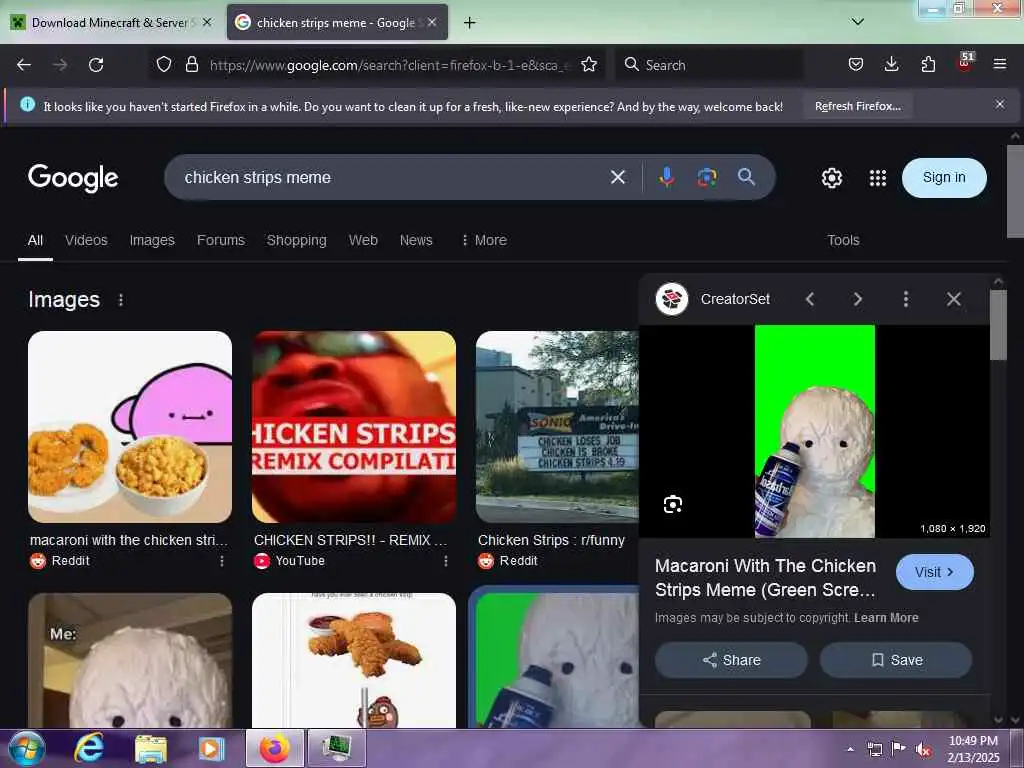Open a new tab with plus button
The width and height of the screenshot is (1024, 768).
pyautogui.click(x=469, y=23)
